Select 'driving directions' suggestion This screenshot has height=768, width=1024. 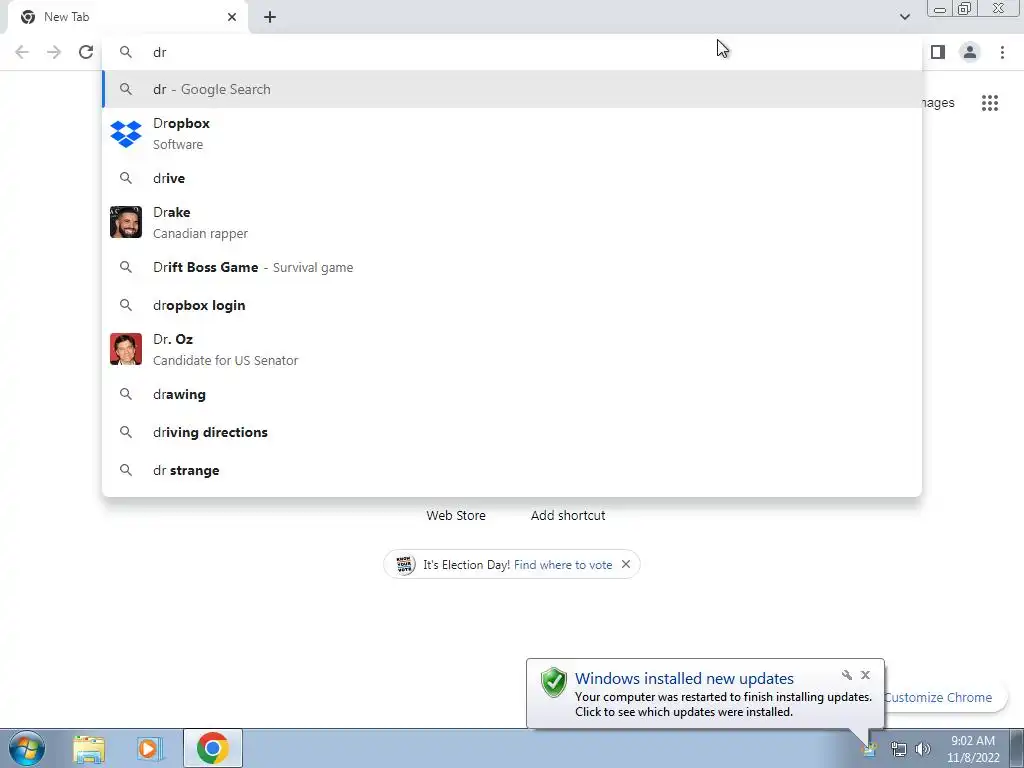click(512, 432)
